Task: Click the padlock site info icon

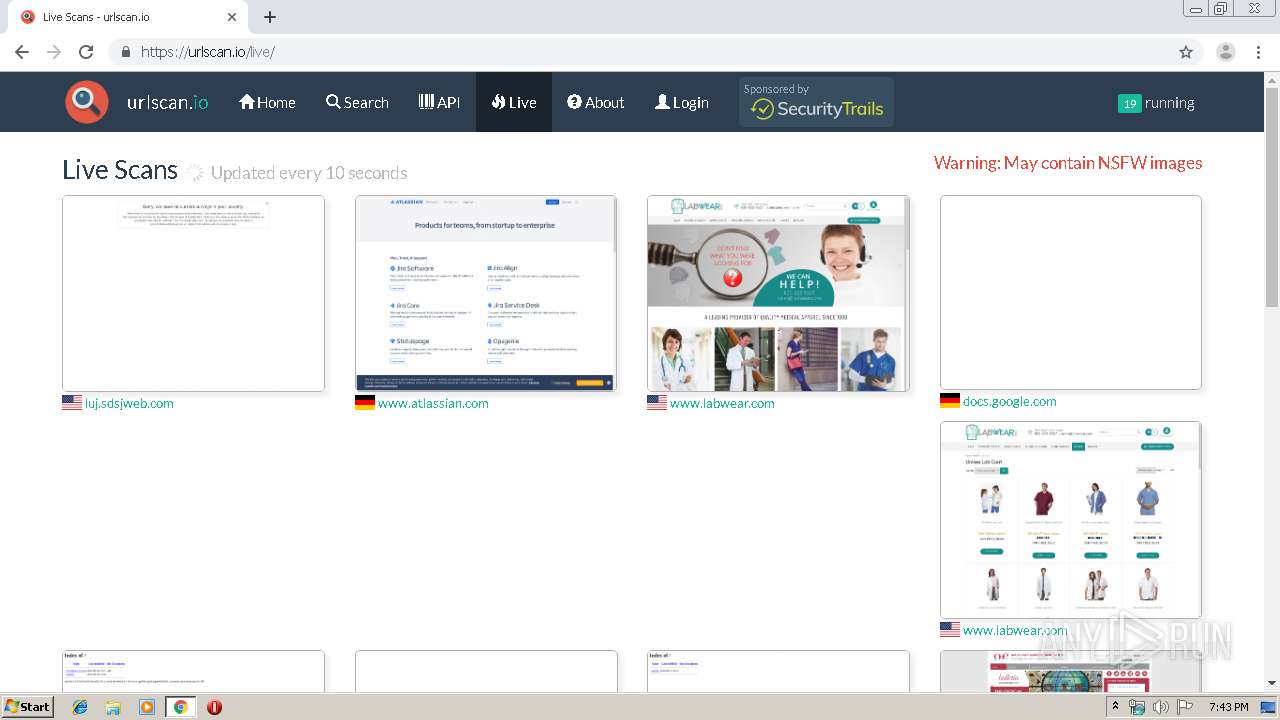Action: click(x=125, y=52)
